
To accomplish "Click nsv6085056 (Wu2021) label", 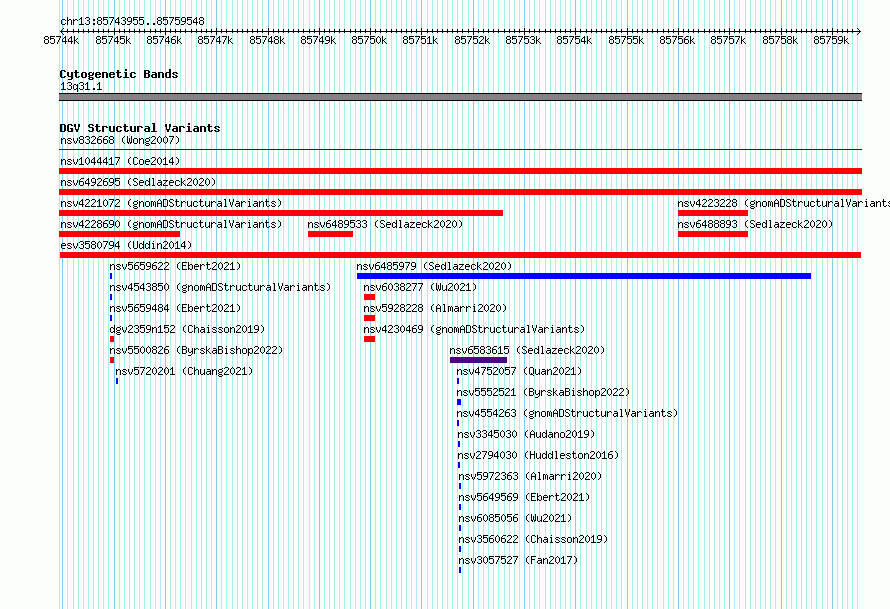I will coord(515,518).
